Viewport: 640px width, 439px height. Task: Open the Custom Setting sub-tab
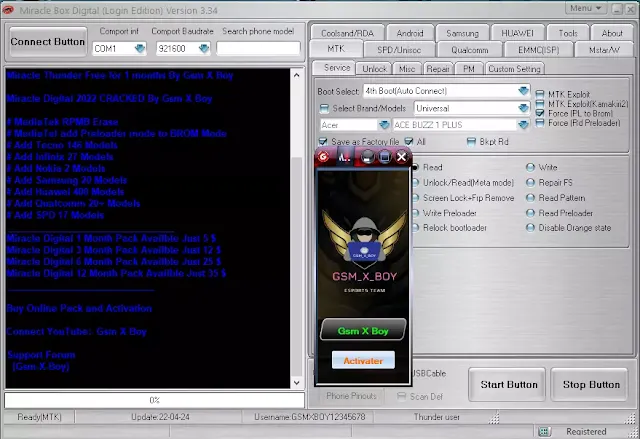pos(514,69)
